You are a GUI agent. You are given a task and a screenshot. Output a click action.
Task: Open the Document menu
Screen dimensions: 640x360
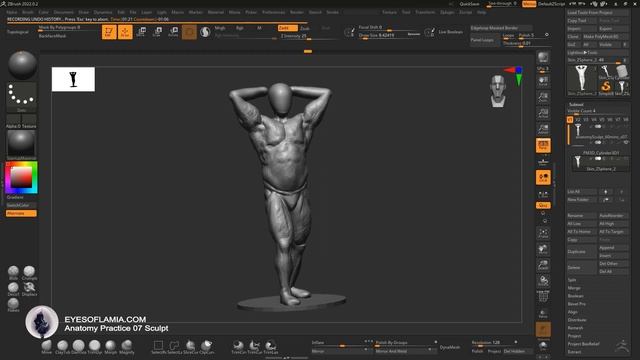64,12
